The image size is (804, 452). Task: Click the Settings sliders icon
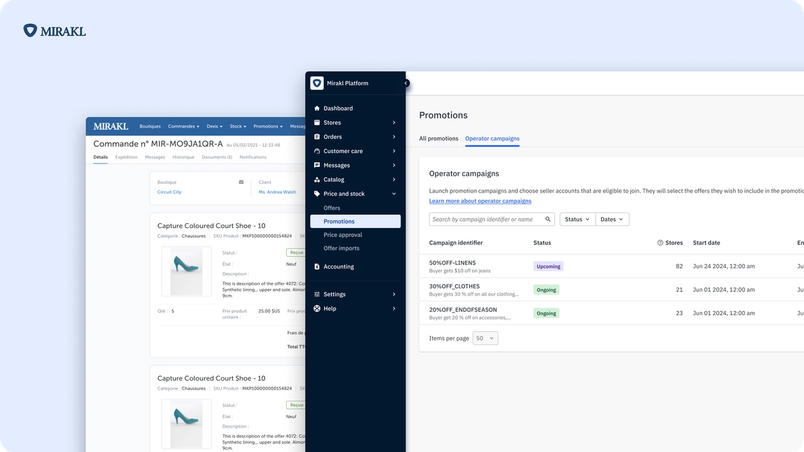tap(317, 294)
